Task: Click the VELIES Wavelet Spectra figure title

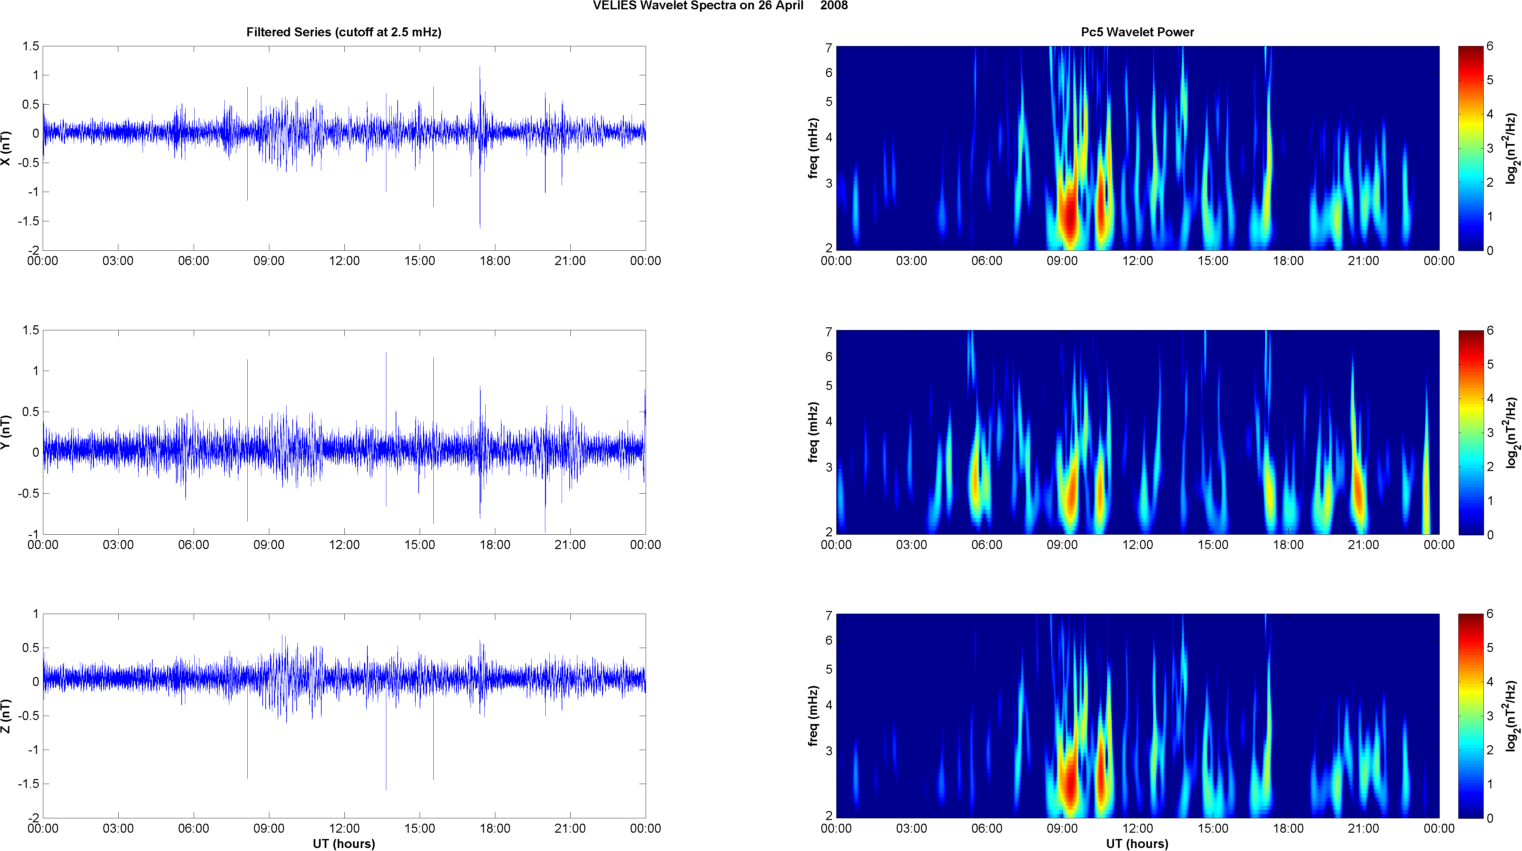Action: 720,6
